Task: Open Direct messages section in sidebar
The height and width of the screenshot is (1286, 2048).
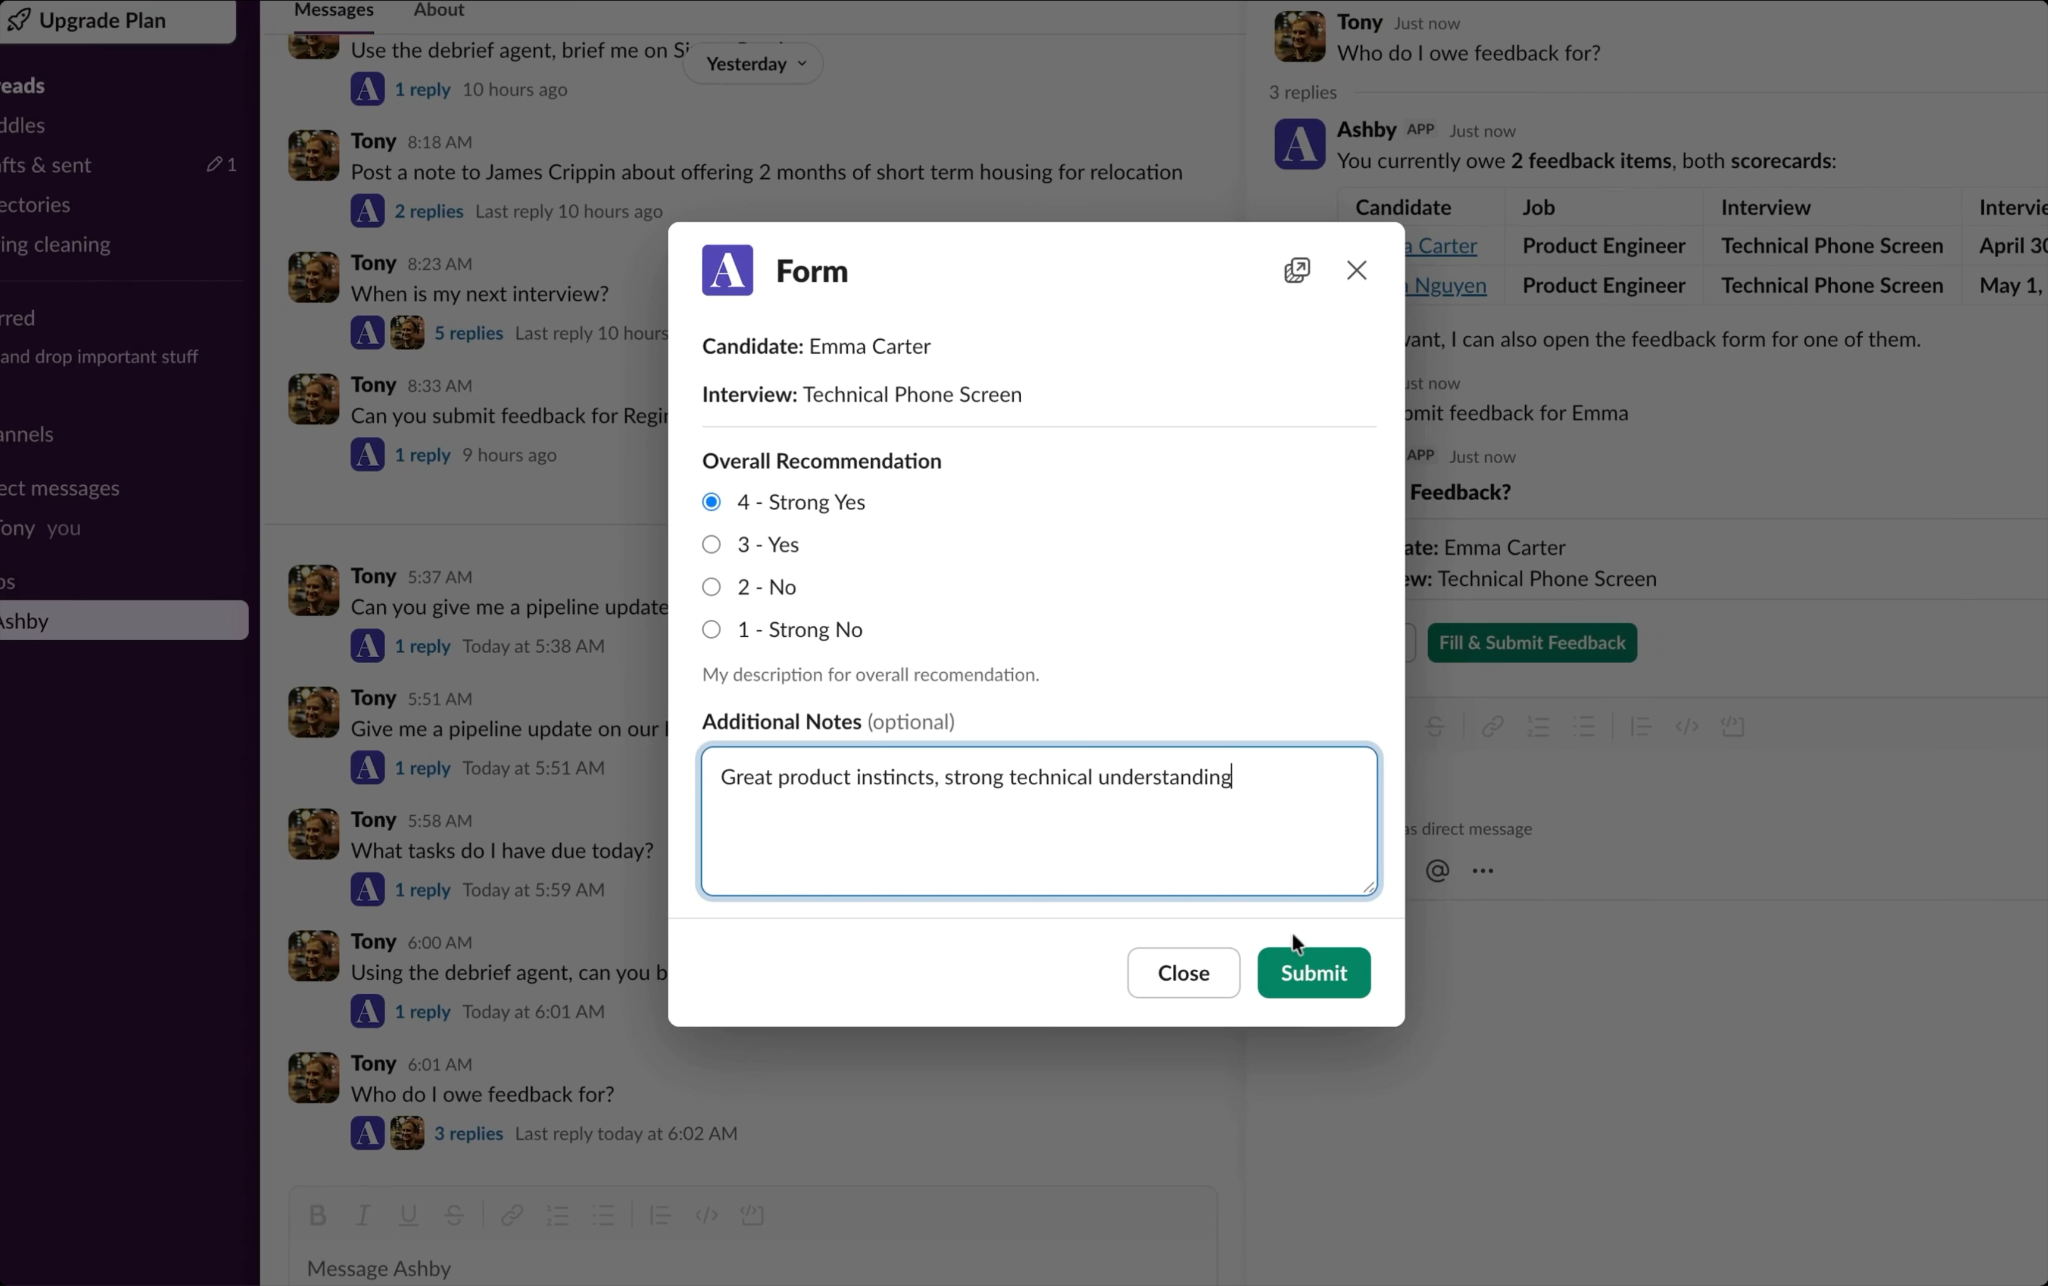Action: click(x=60, y=488)
